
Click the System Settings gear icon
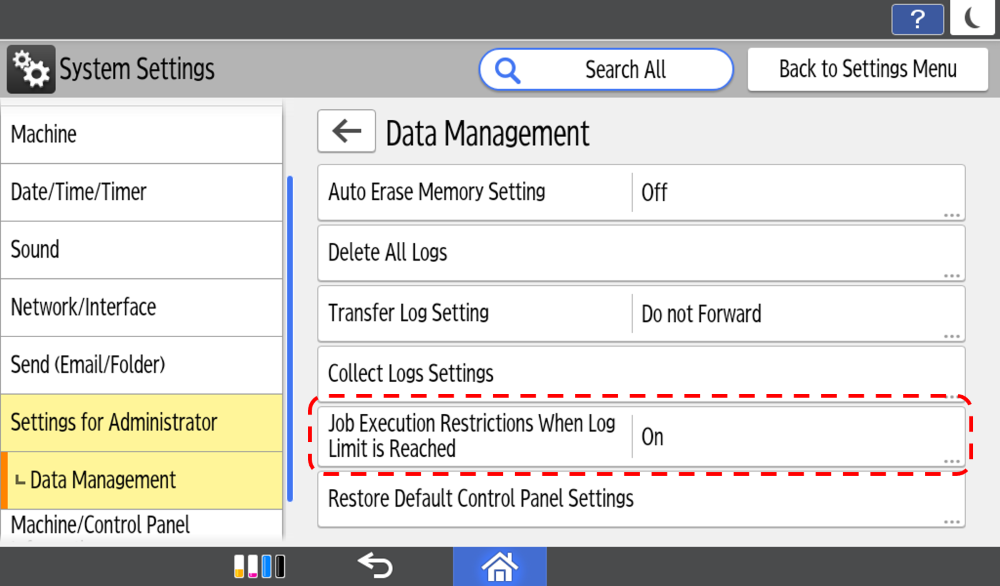coord(31,69)
